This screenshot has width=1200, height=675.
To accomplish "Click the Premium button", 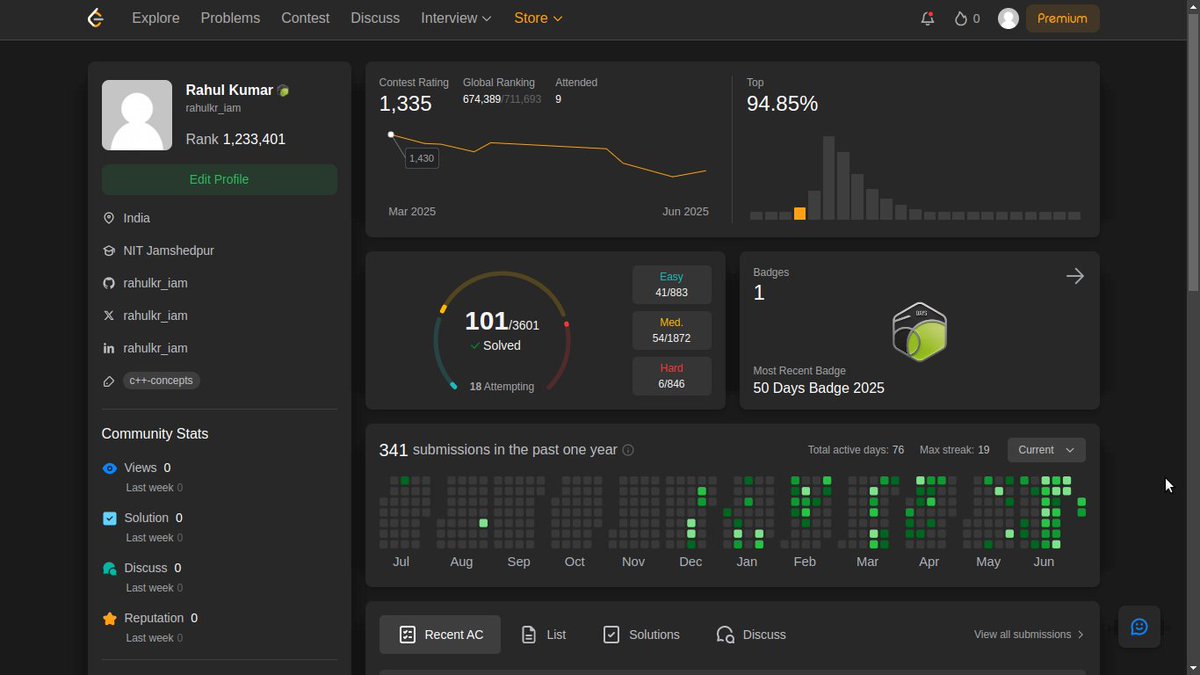I will (x=1062, y=18).
